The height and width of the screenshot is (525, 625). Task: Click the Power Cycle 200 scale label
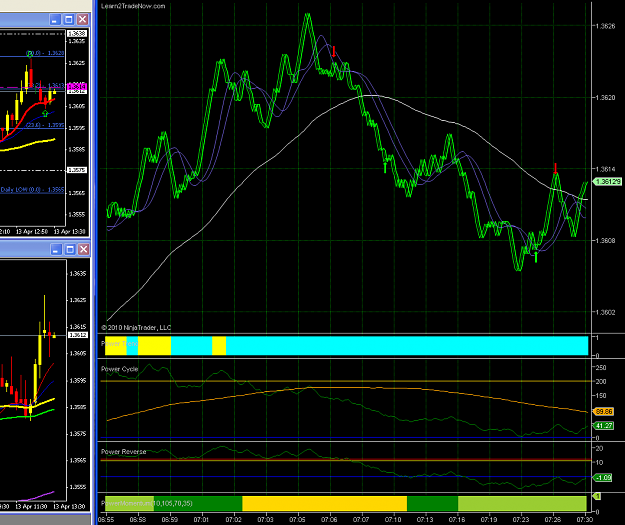tap(601, 381)
